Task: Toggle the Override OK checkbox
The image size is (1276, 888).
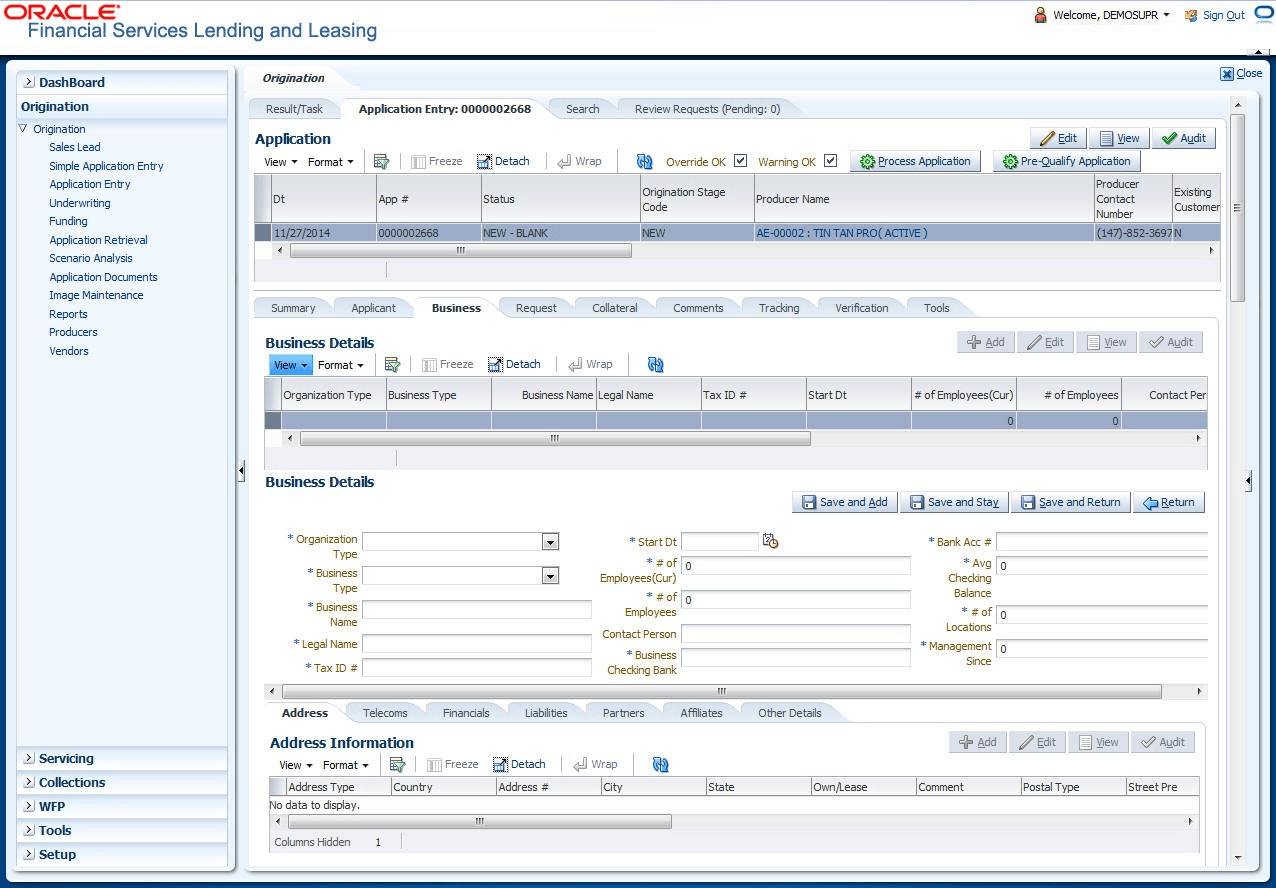Action: point(740,161)
